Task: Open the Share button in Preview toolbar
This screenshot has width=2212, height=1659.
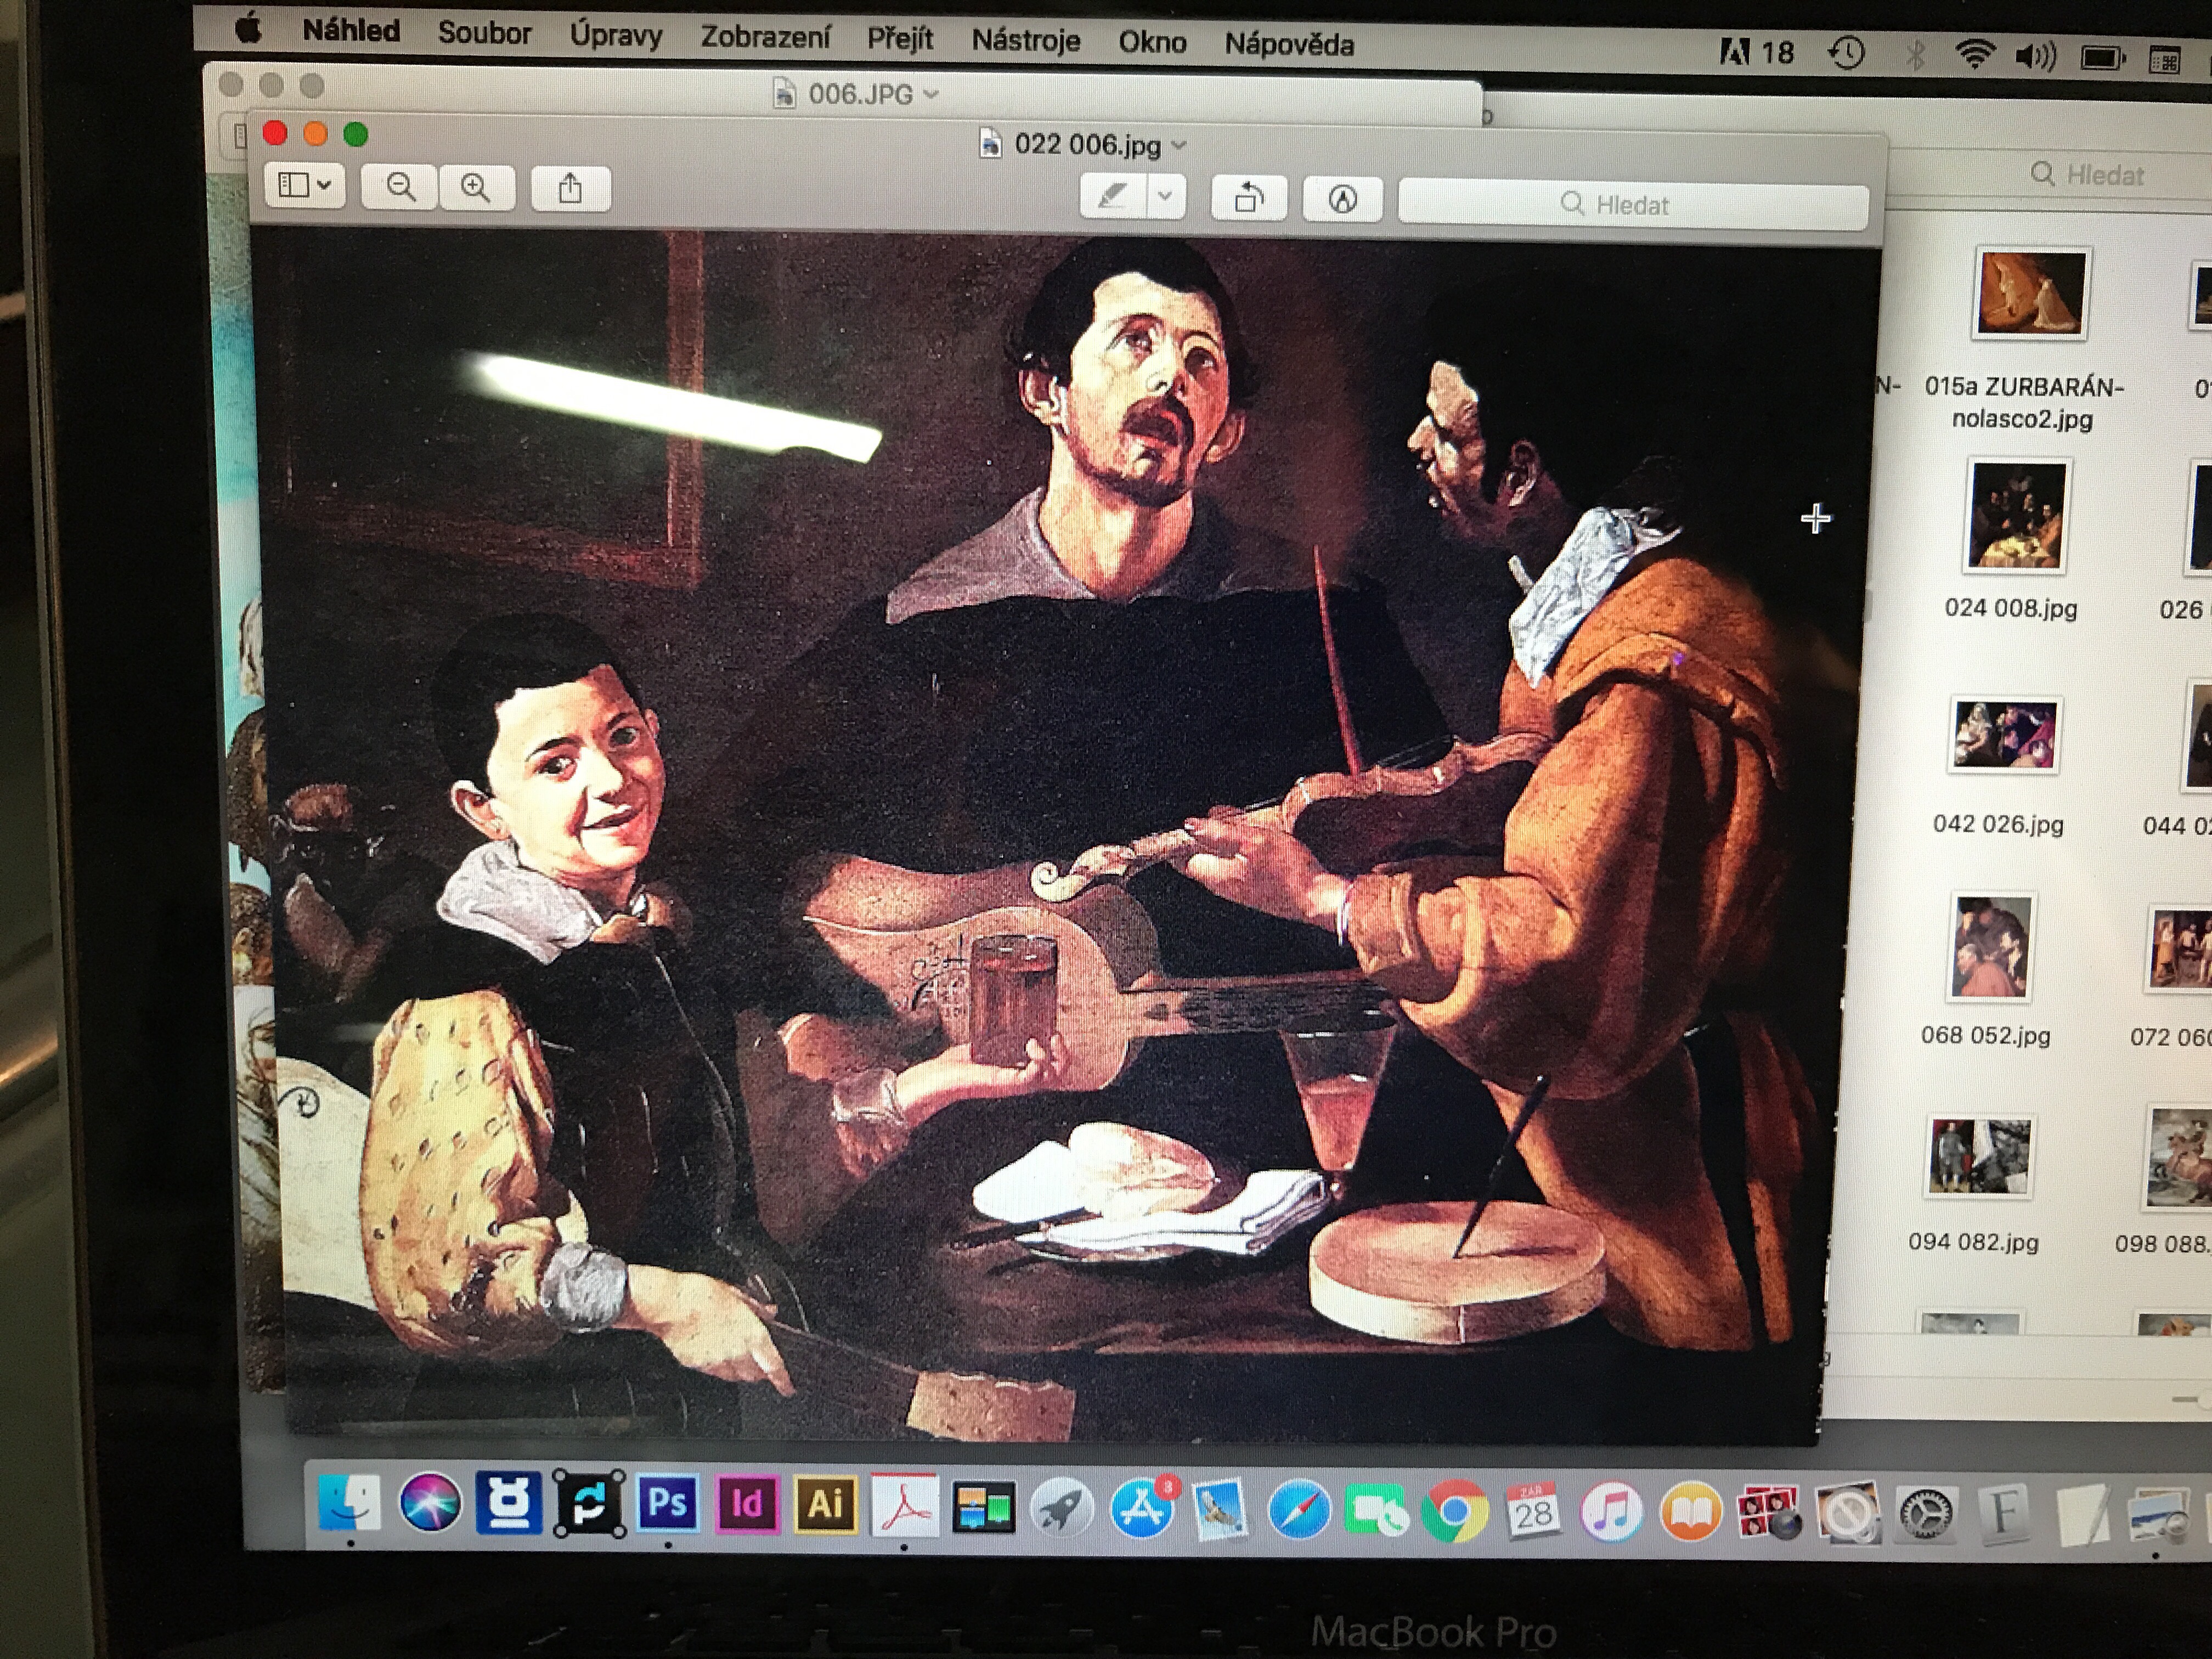Action: pyautogui.click(x=570, y=188)
